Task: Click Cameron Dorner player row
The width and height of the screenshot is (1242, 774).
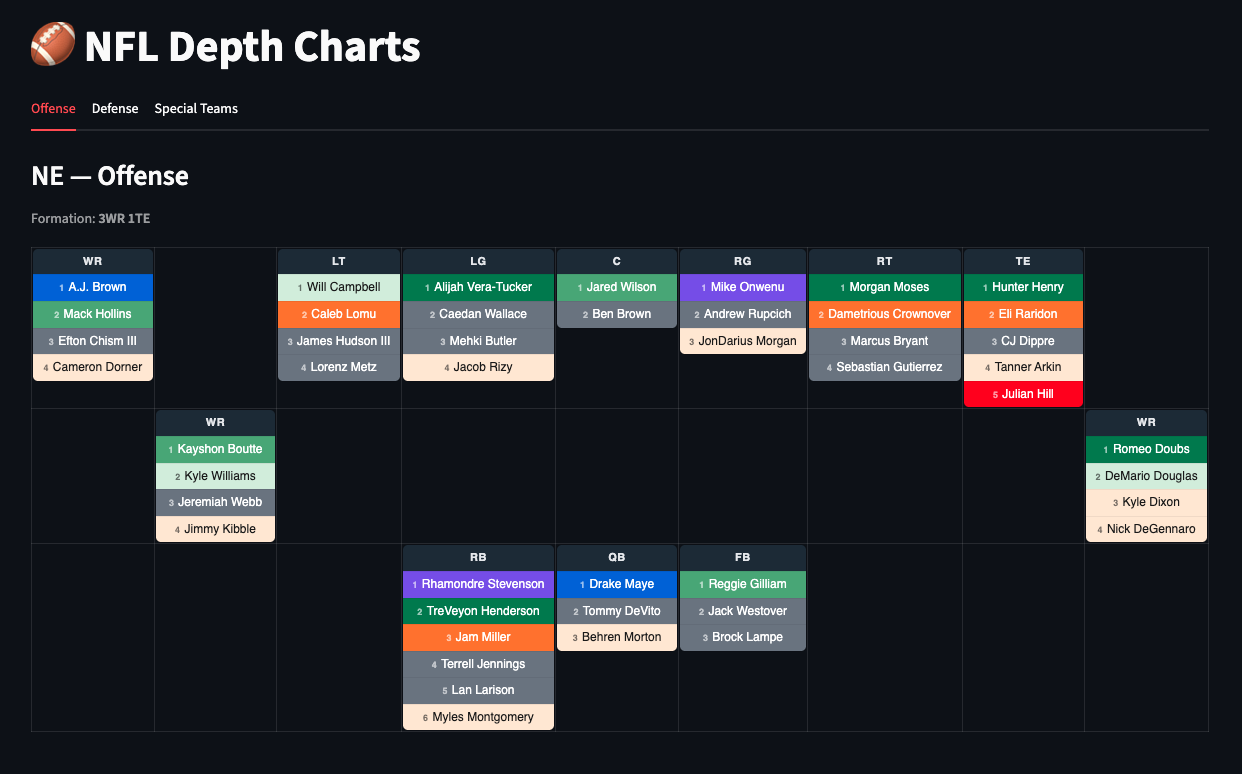Action: [93, 367]
